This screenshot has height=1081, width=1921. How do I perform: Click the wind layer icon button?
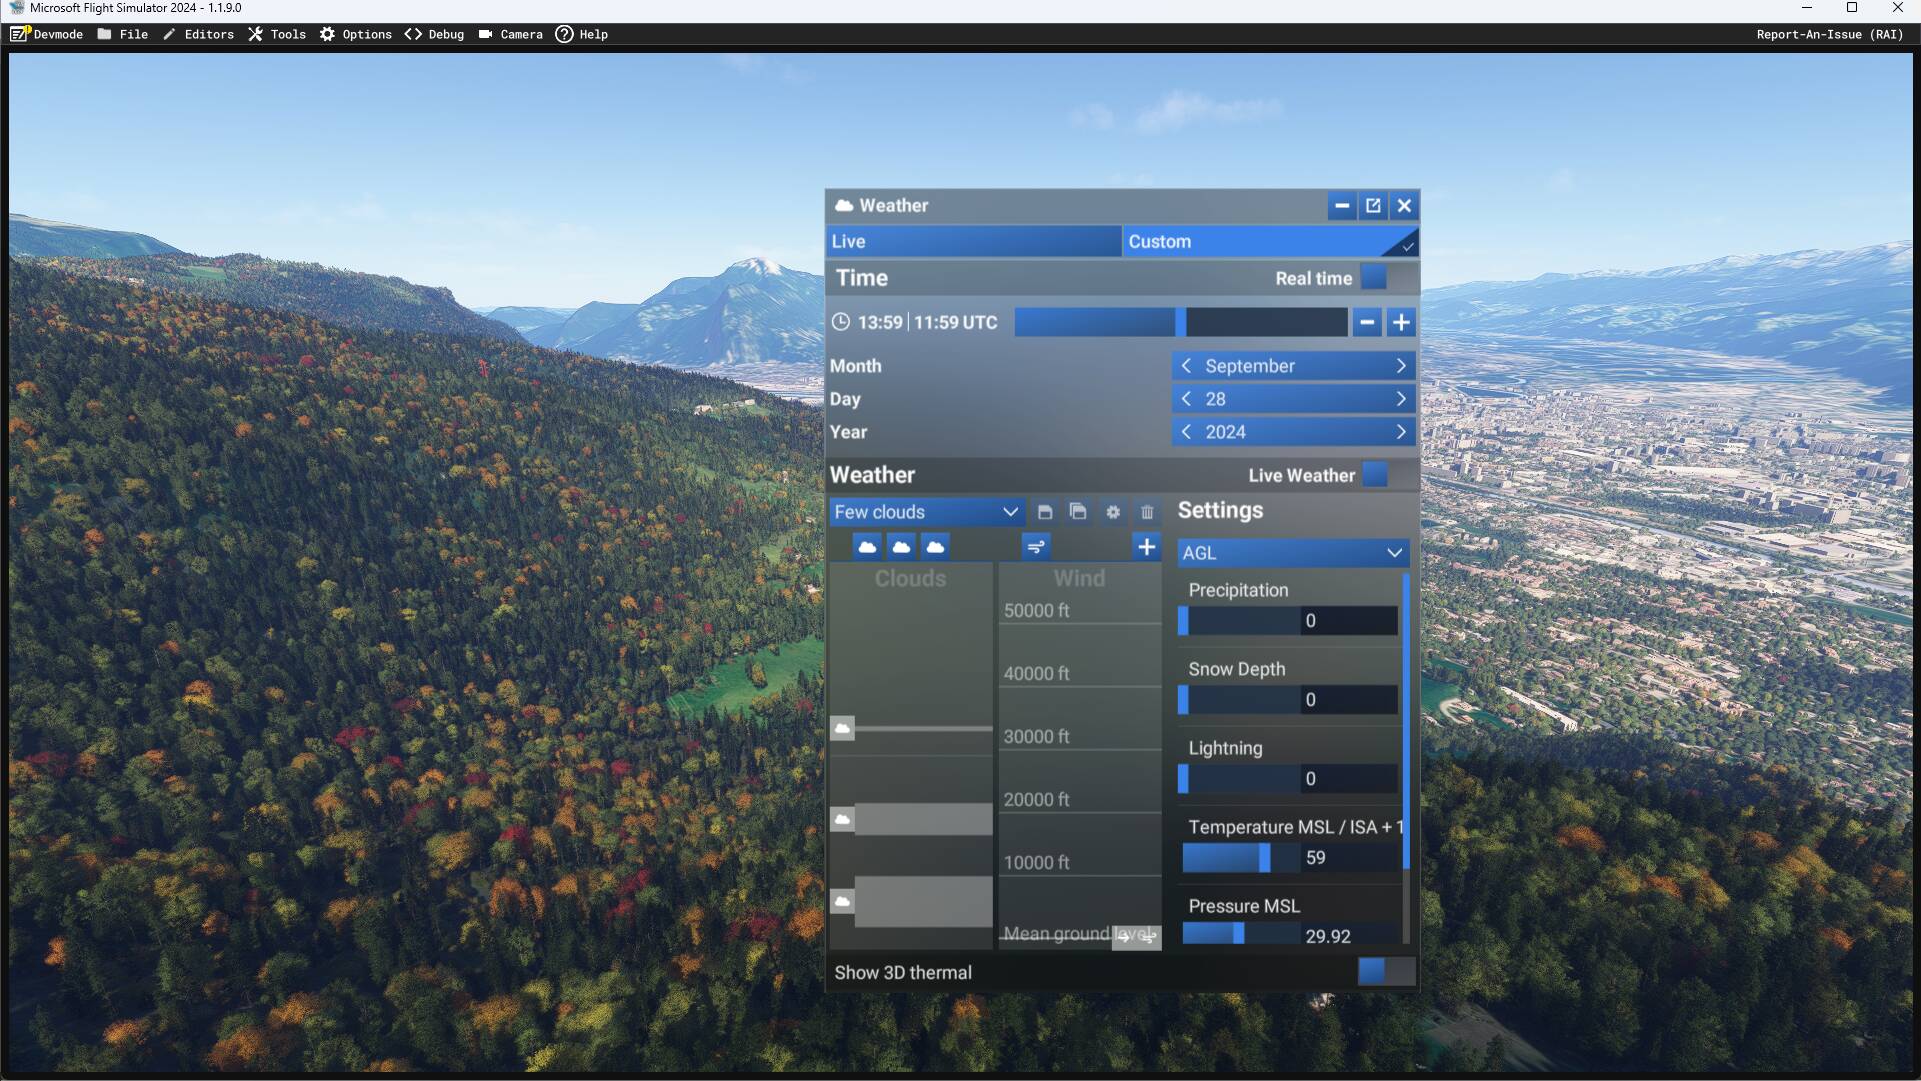click(1036, 547)
